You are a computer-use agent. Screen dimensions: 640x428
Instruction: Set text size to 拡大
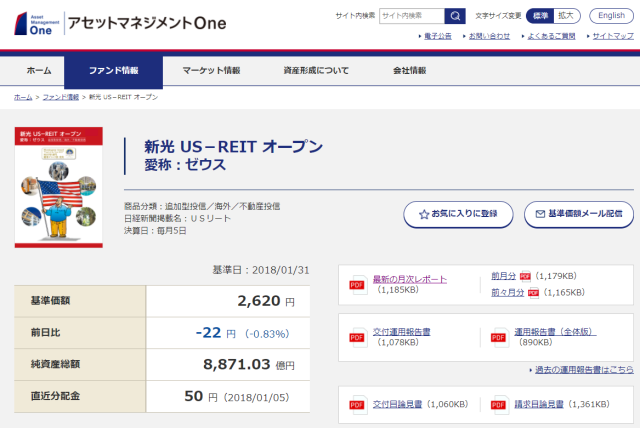tap(567, 16)
